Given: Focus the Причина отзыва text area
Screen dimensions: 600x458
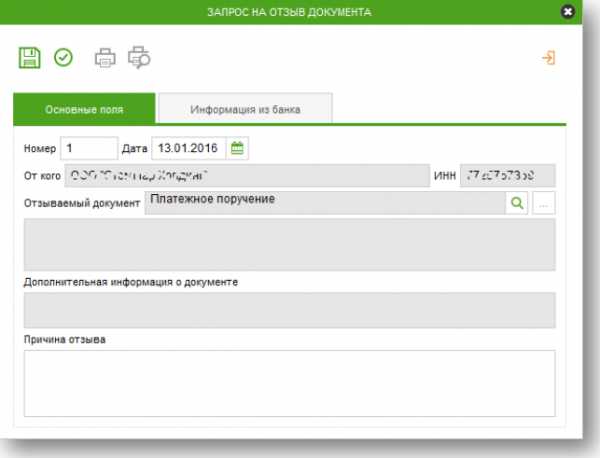Looking at the screenshot, I should coord(289,382).
